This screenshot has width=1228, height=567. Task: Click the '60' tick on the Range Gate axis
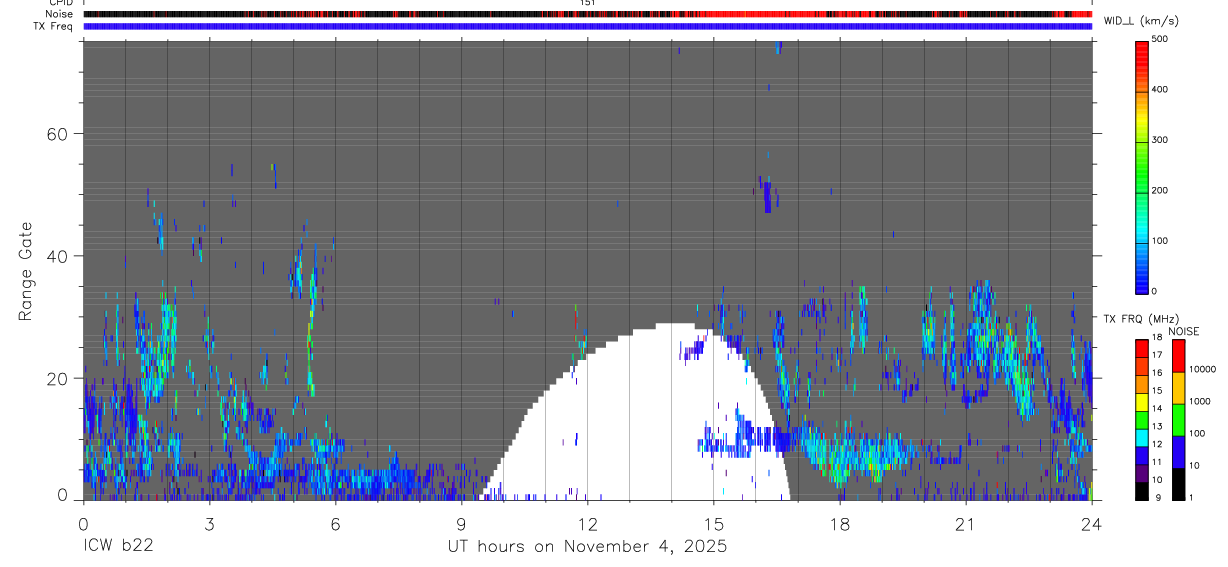tap(56, 134)
